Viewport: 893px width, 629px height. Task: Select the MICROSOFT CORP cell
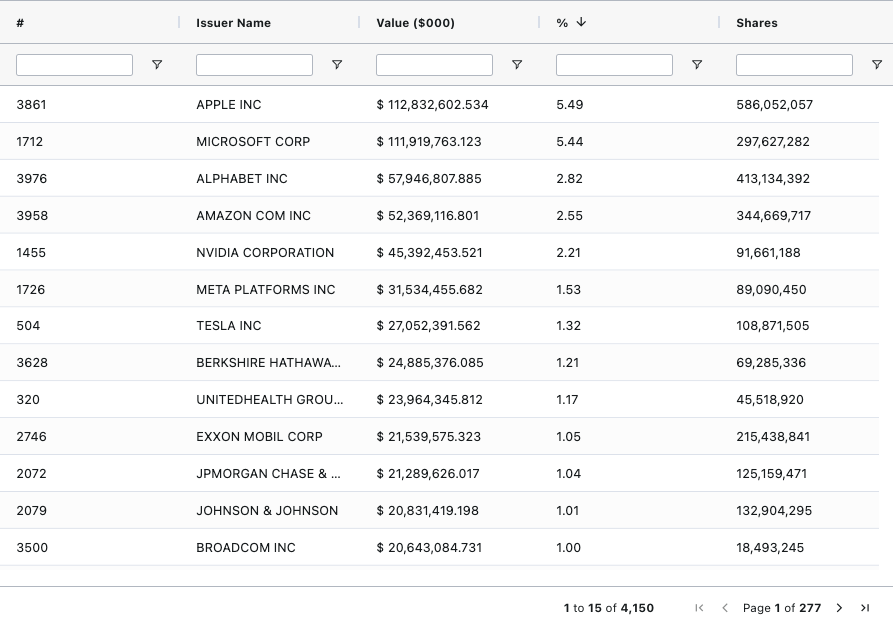(253, 142)
